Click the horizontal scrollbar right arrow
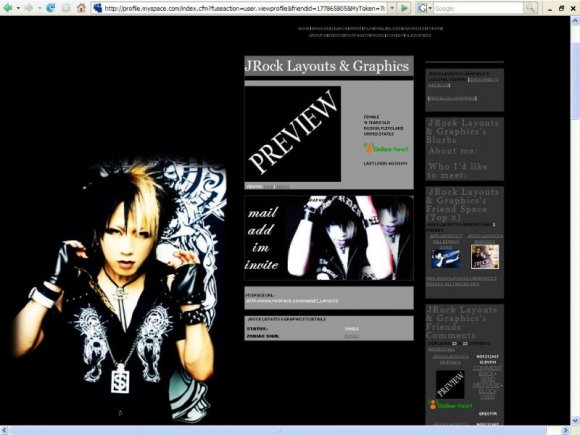580x435 pixels. coord(566,430)
